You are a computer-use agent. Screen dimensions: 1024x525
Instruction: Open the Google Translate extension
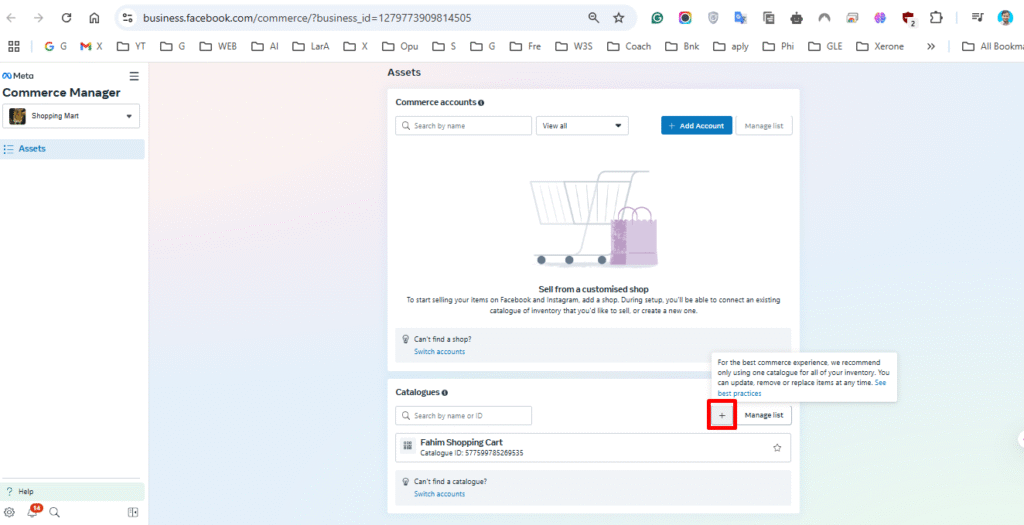(741, 18)
